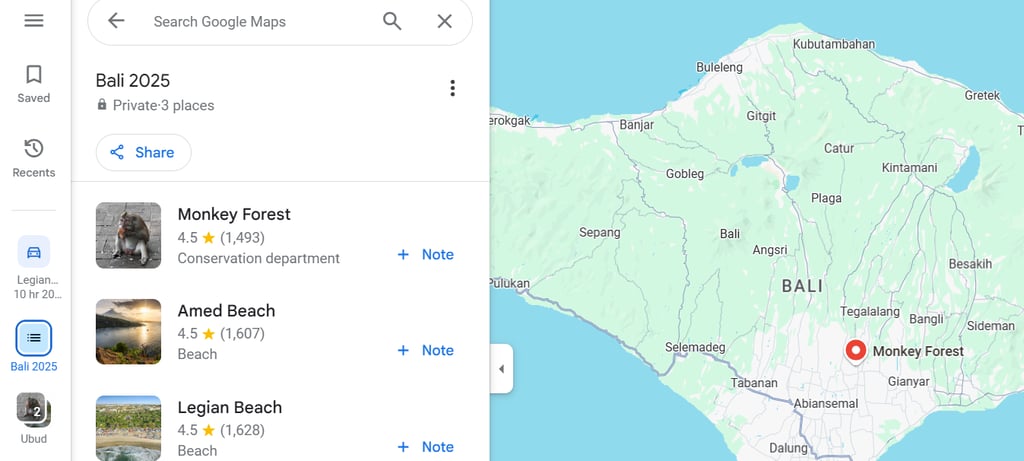
Task: Click the red Monkey Forest map pin
Action: point(855,350)
